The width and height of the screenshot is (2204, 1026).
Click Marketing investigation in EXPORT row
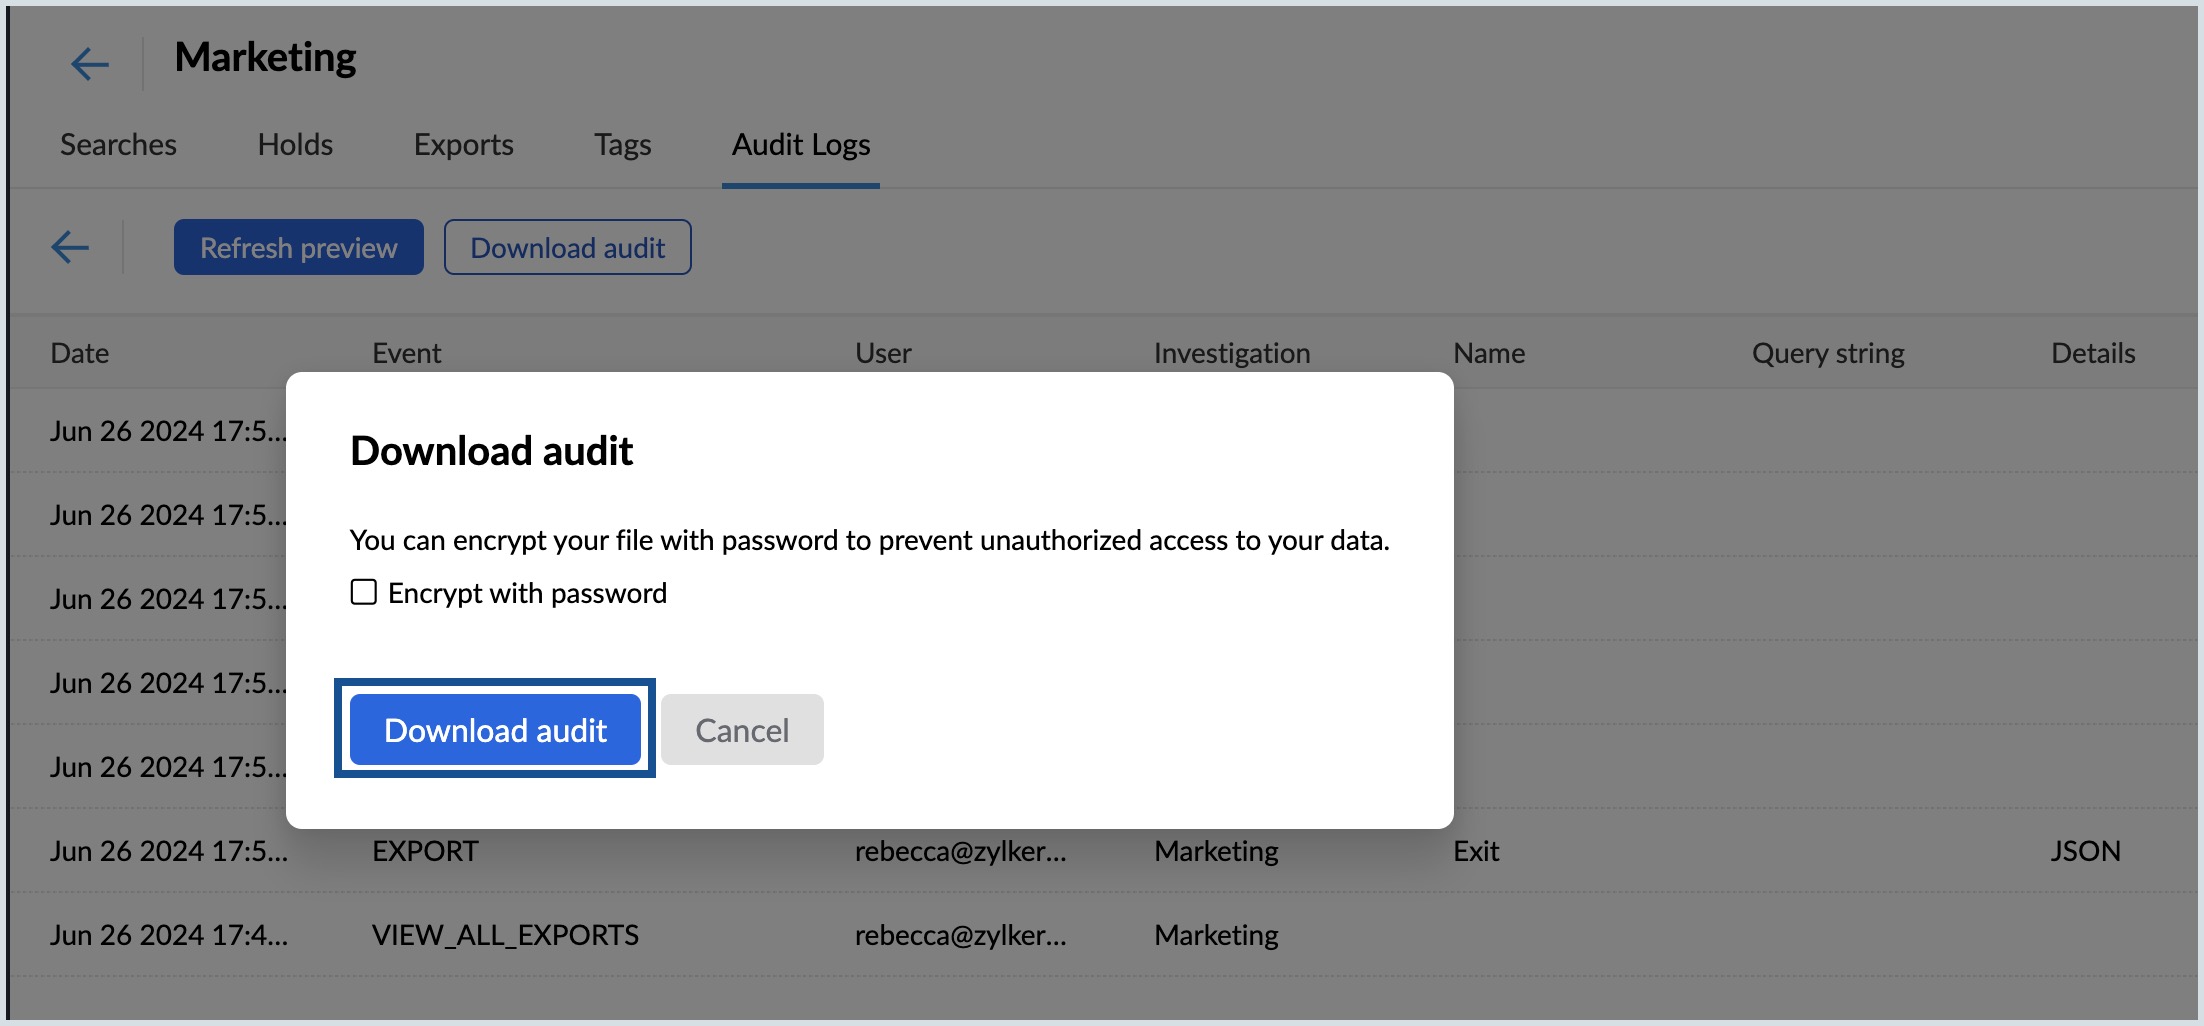[x=1216, y=851]
